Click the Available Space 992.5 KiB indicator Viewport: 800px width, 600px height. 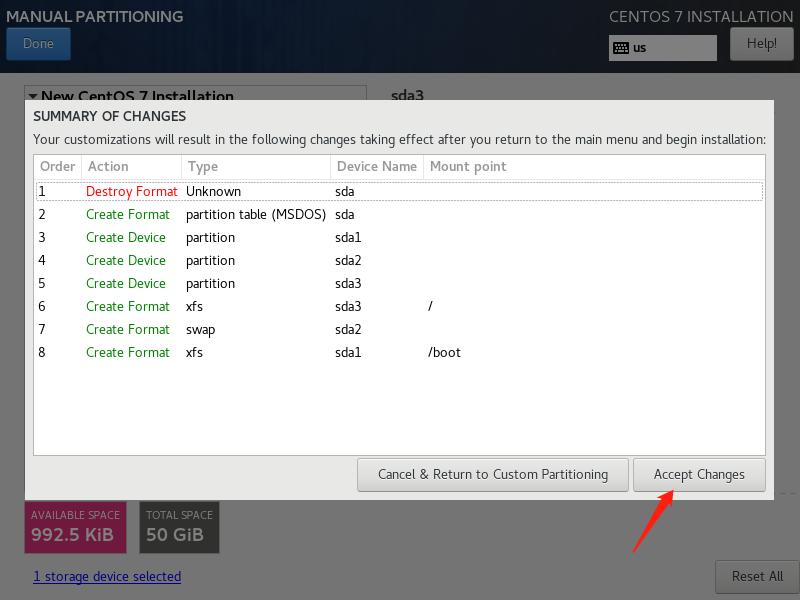[x=75, y=527]
